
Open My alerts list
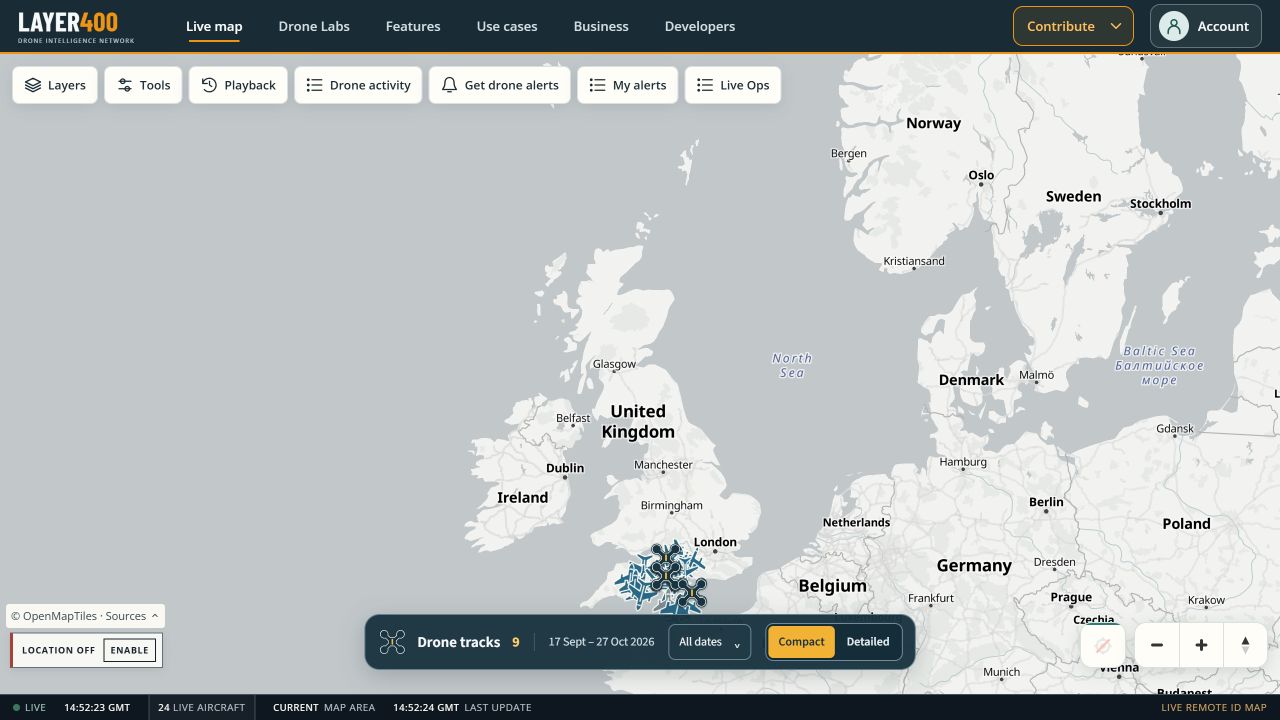628,85
